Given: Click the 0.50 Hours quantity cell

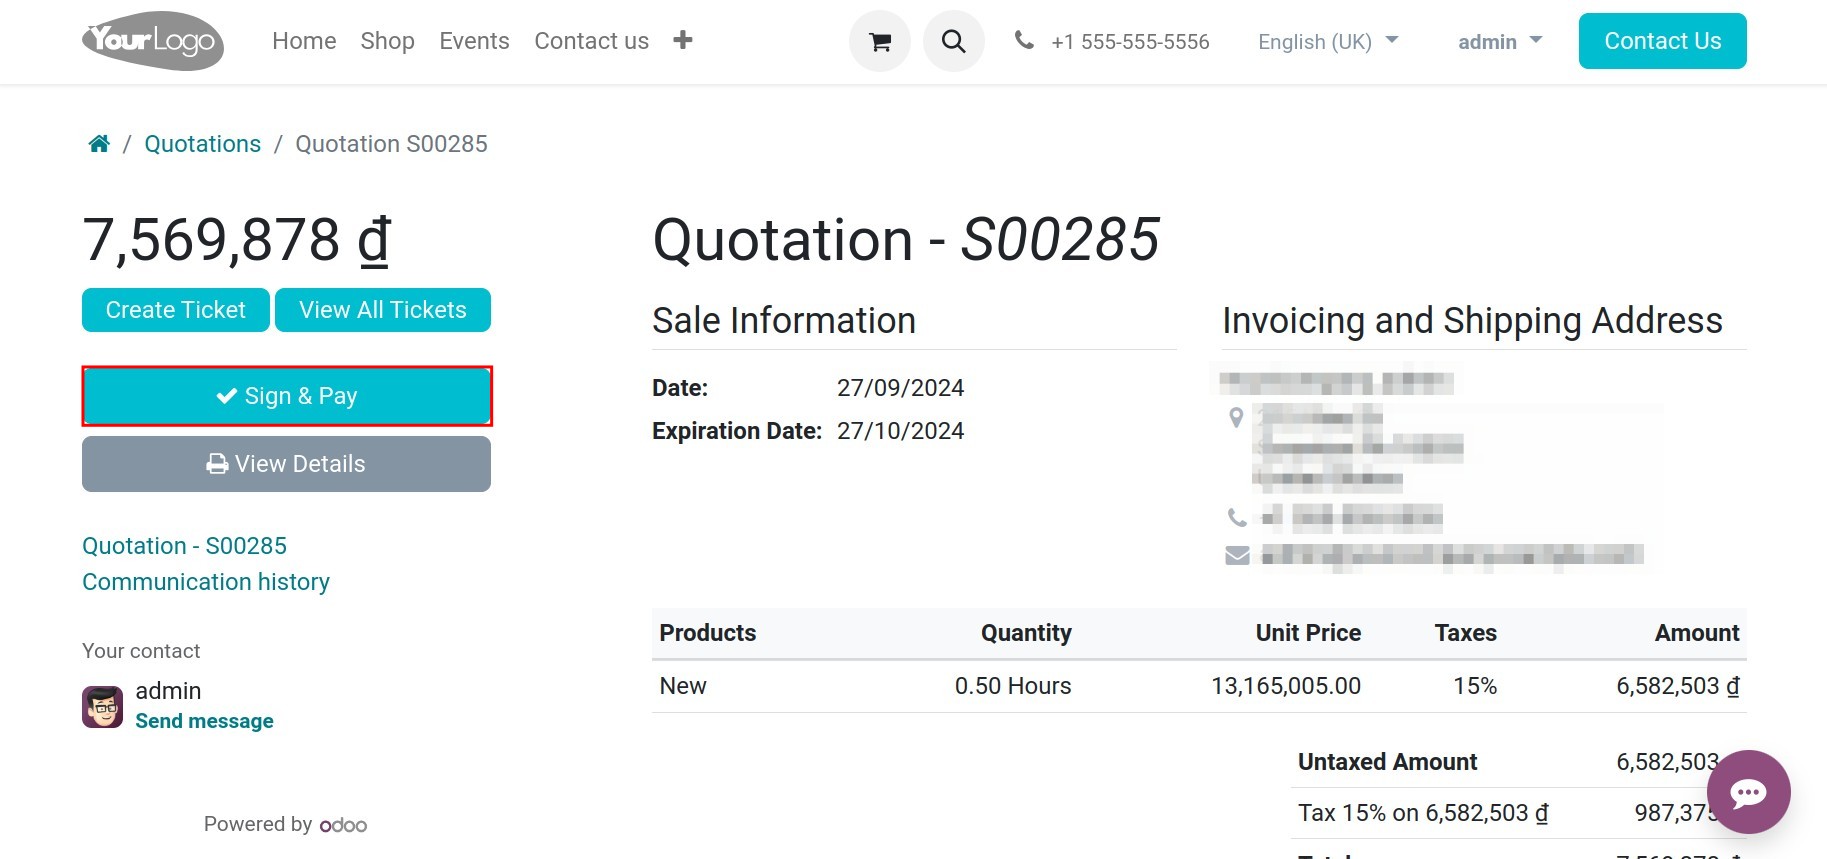Looking at the screenshot, I should 1013,686.
